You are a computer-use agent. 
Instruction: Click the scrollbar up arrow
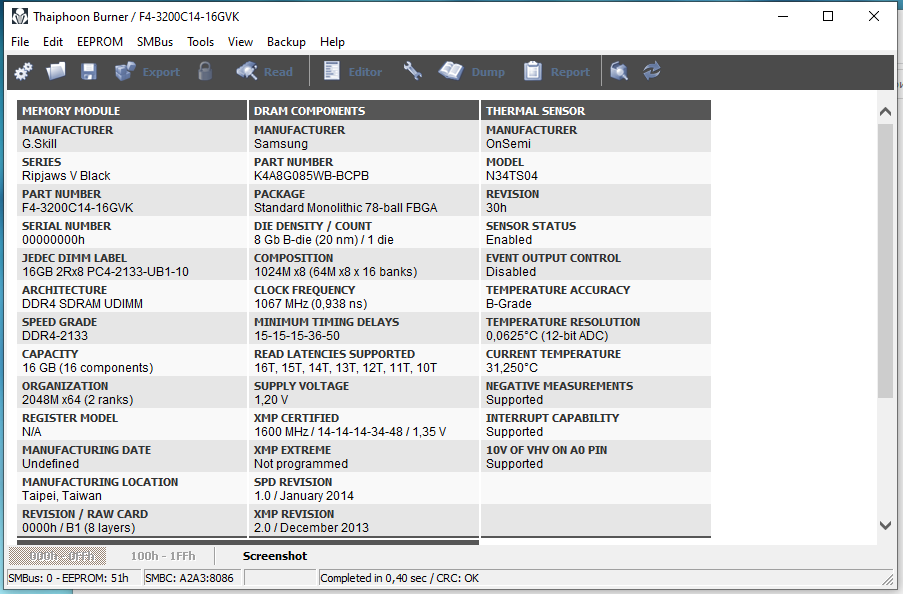[x=885, y=112]
